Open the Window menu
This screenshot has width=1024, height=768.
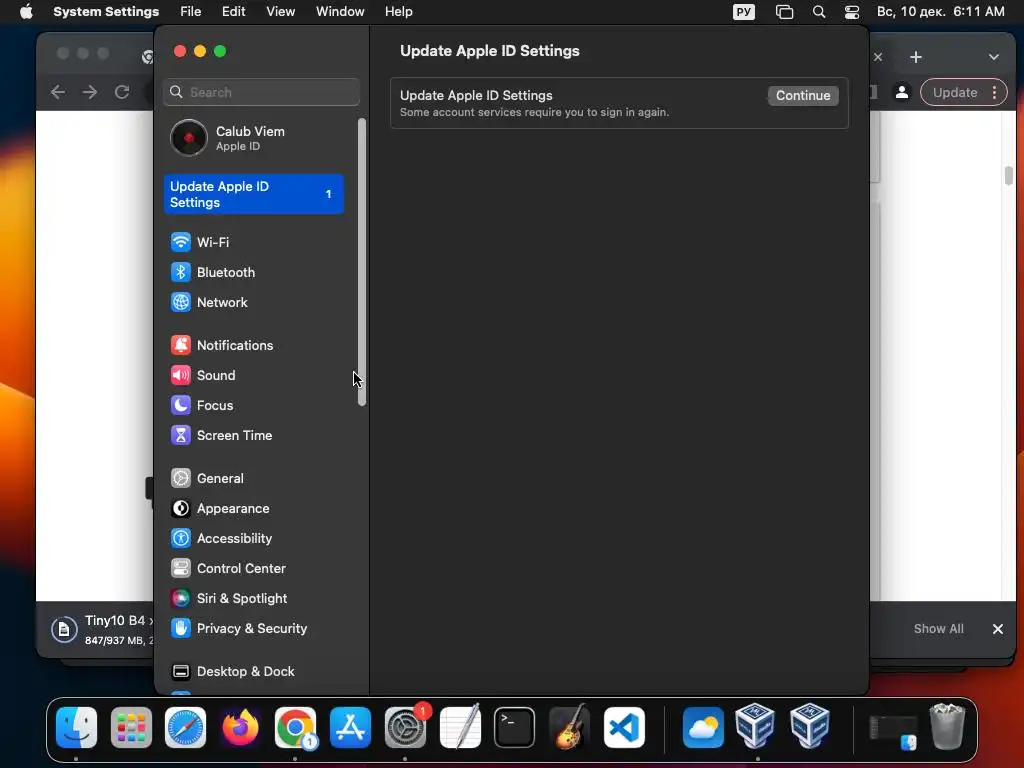[x=340, y=12]
